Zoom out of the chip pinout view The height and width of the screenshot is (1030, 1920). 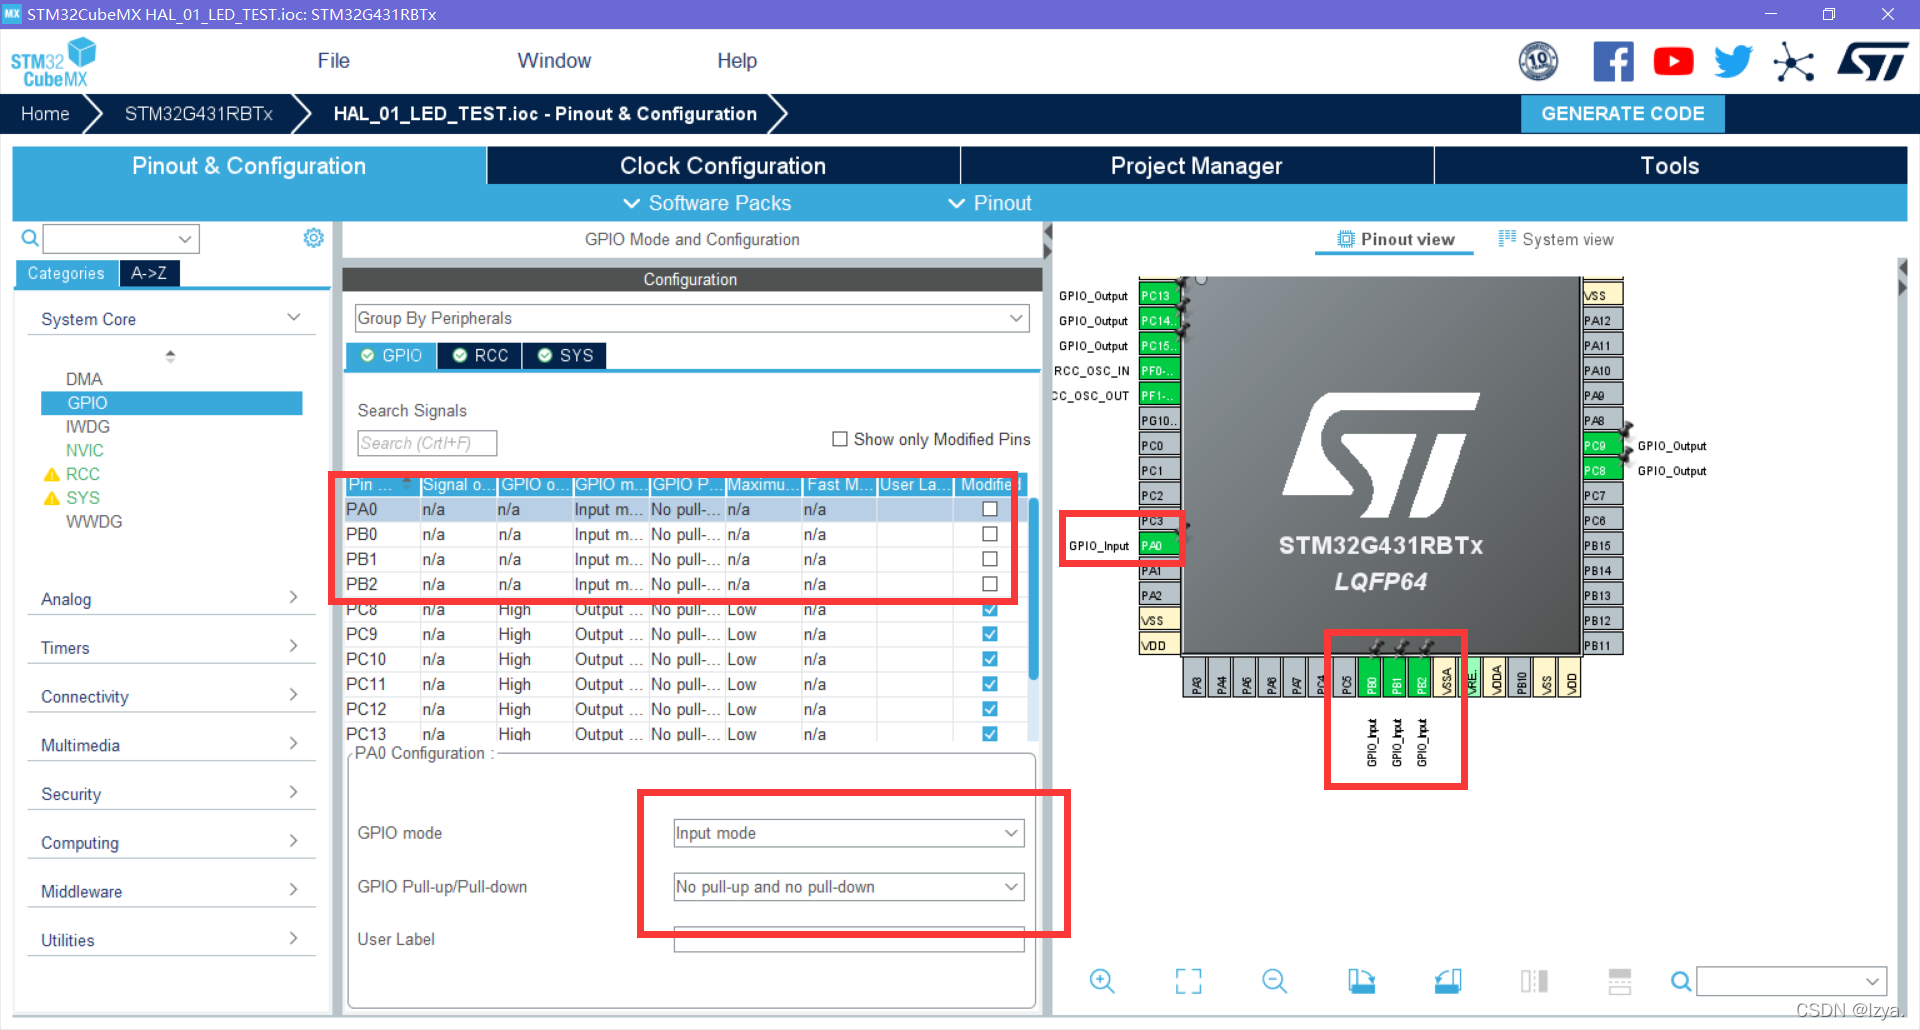point(1275,981)
